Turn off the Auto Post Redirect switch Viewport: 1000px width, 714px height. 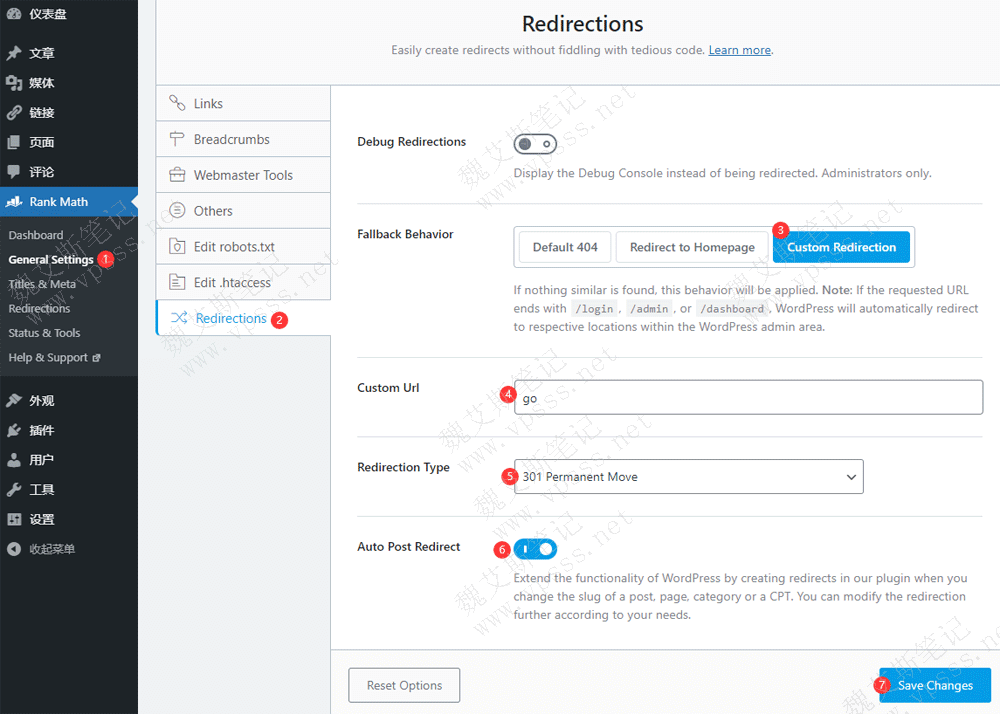535,548
